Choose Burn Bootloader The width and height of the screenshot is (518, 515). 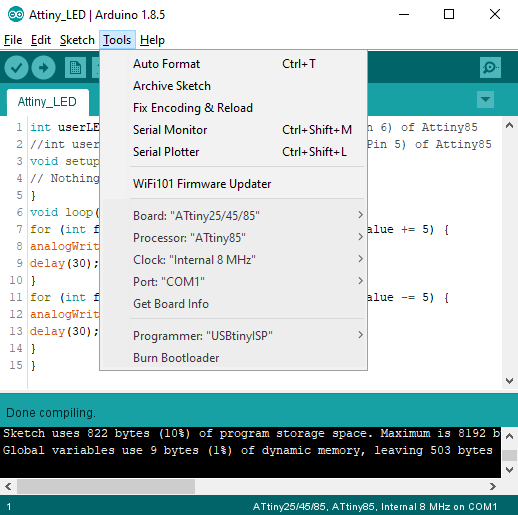click(x=233, y=357)
